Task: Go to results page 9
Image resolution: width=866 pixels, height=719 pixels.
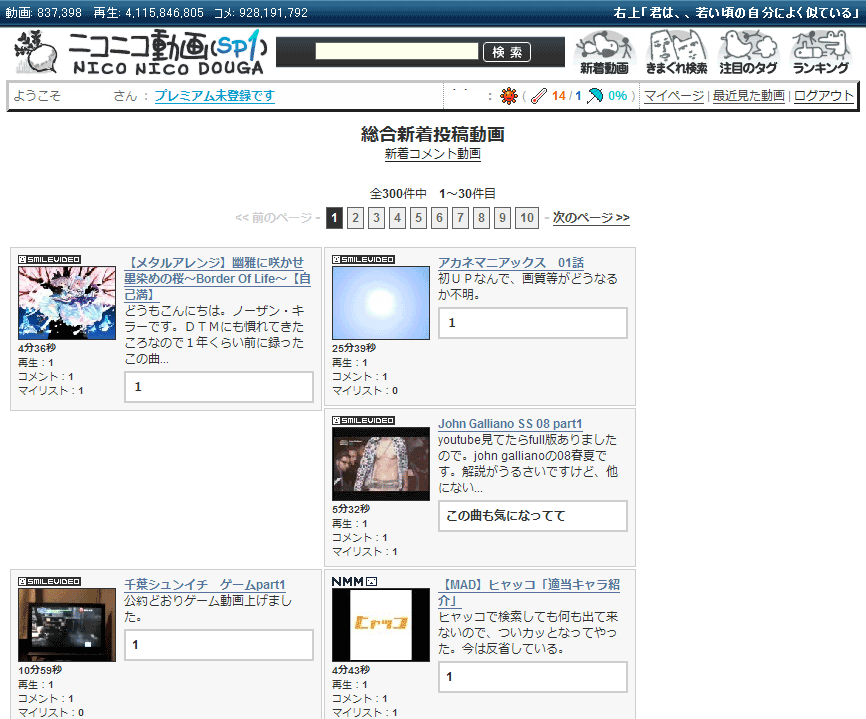Action: (503, 218)
